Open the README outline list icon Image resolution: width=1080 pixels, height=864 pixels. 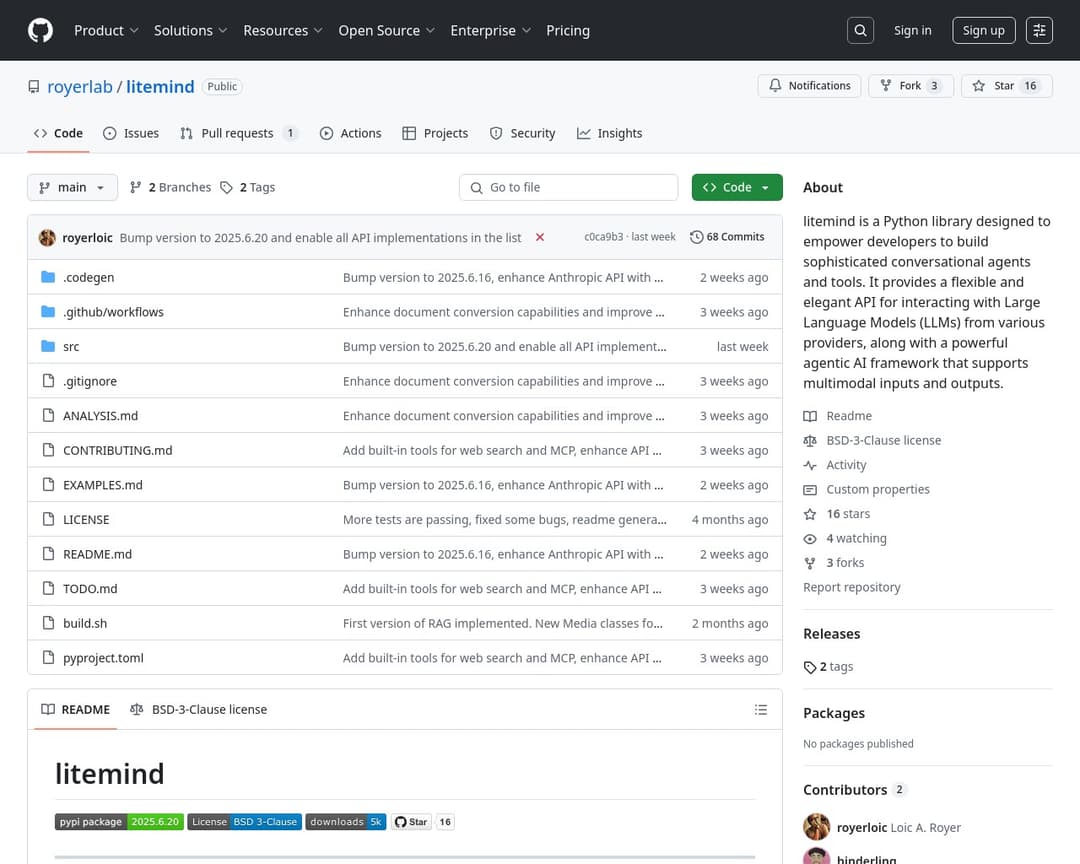click(760, 710)
